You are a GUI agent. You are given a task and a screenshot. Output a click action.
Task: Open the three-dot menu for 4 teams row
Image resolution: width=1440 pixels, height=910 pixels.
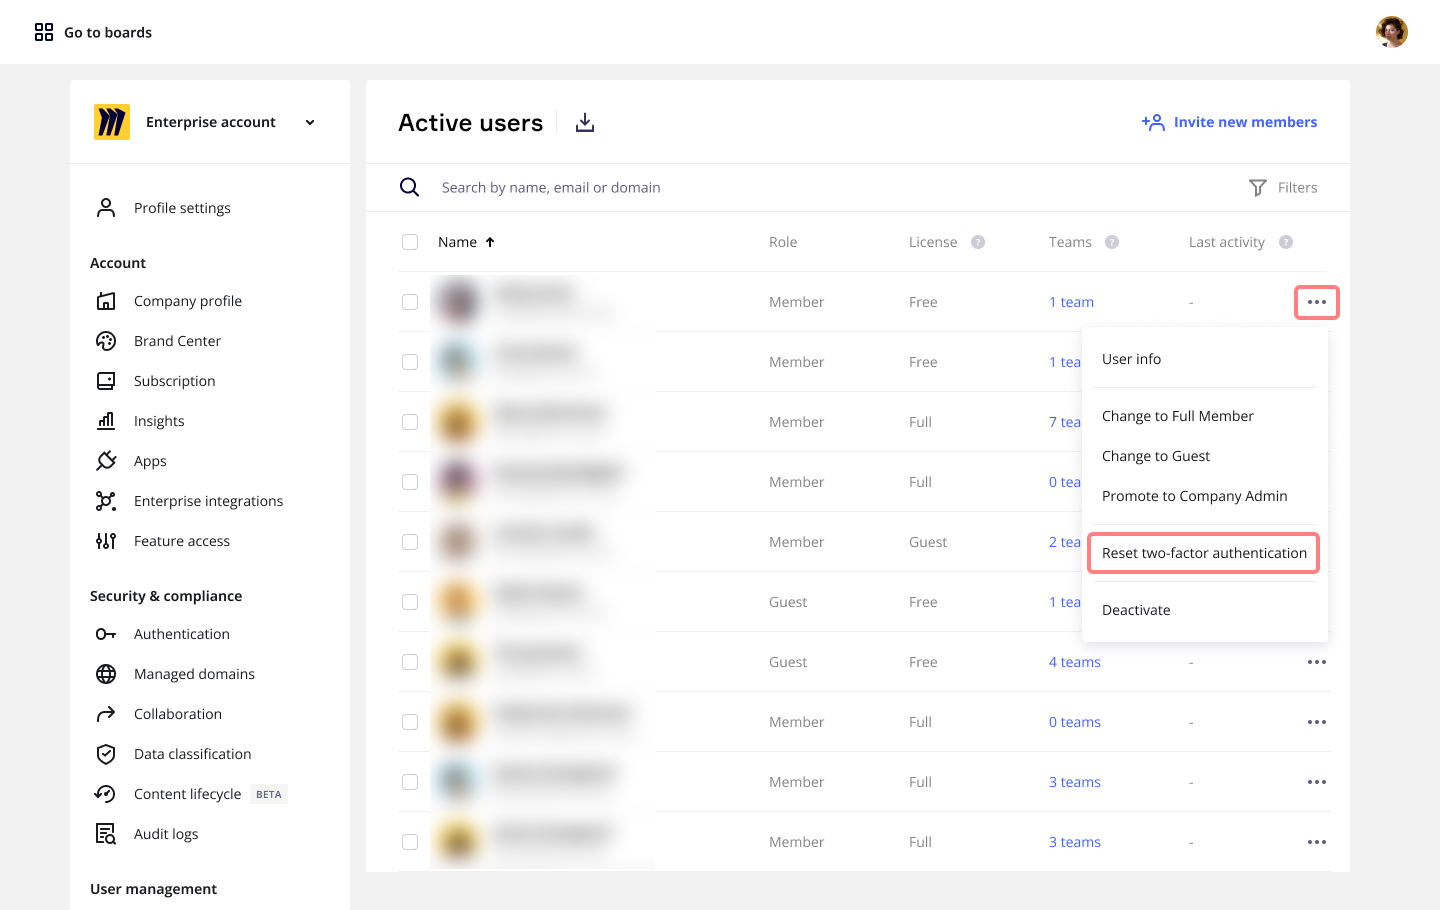pyautogui.click(x=1316, y=662)
